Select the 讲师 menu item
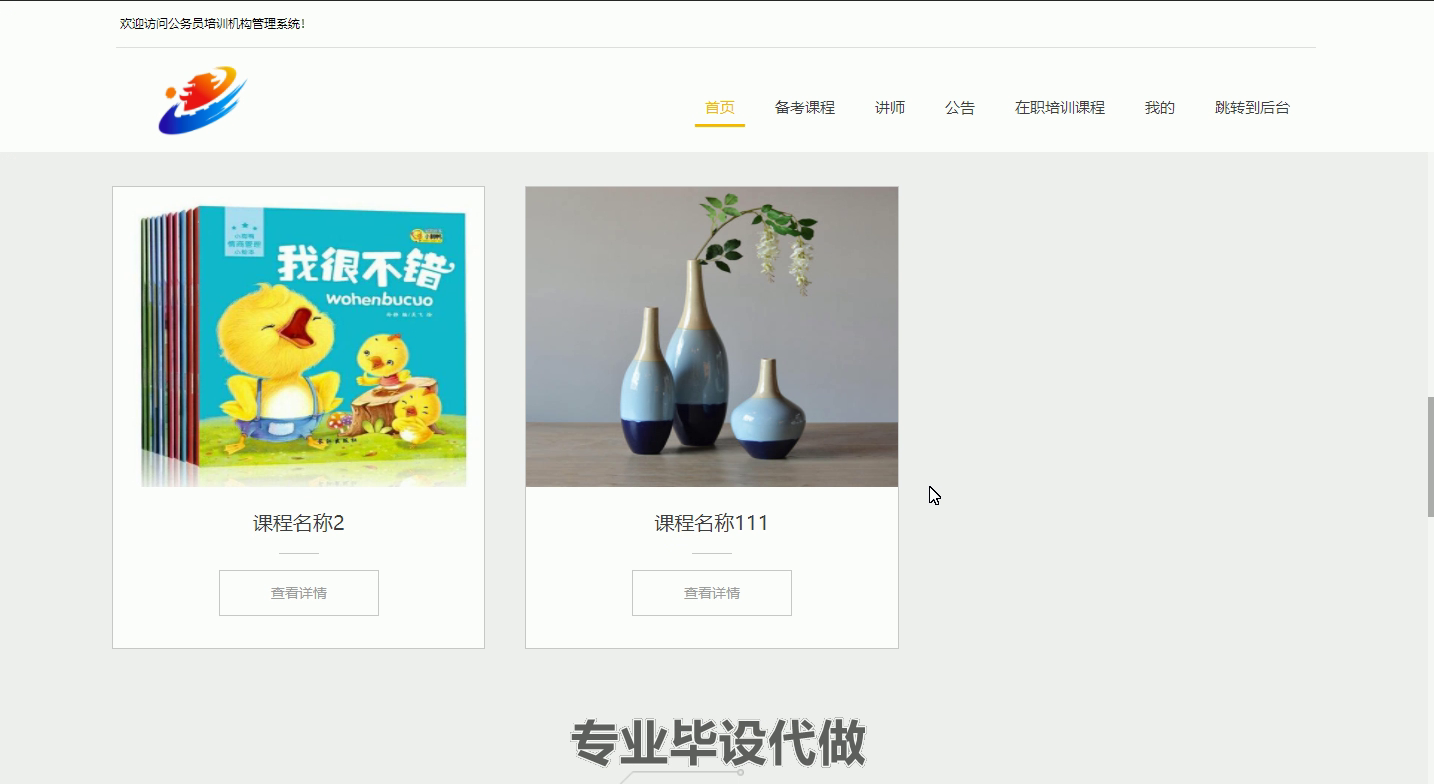Screen dimensions: 1434x784 point(890,108)
